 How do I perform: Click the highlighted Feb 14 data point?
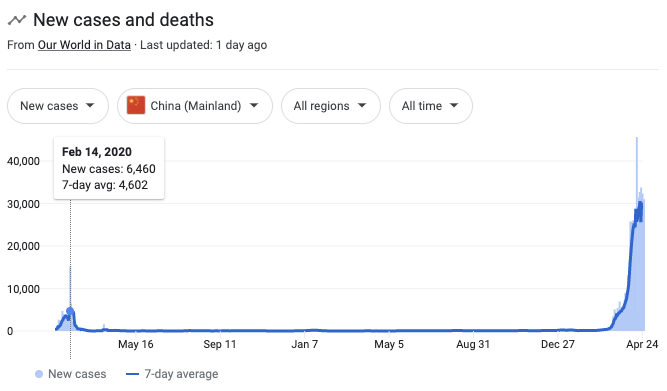coord(70,311)
